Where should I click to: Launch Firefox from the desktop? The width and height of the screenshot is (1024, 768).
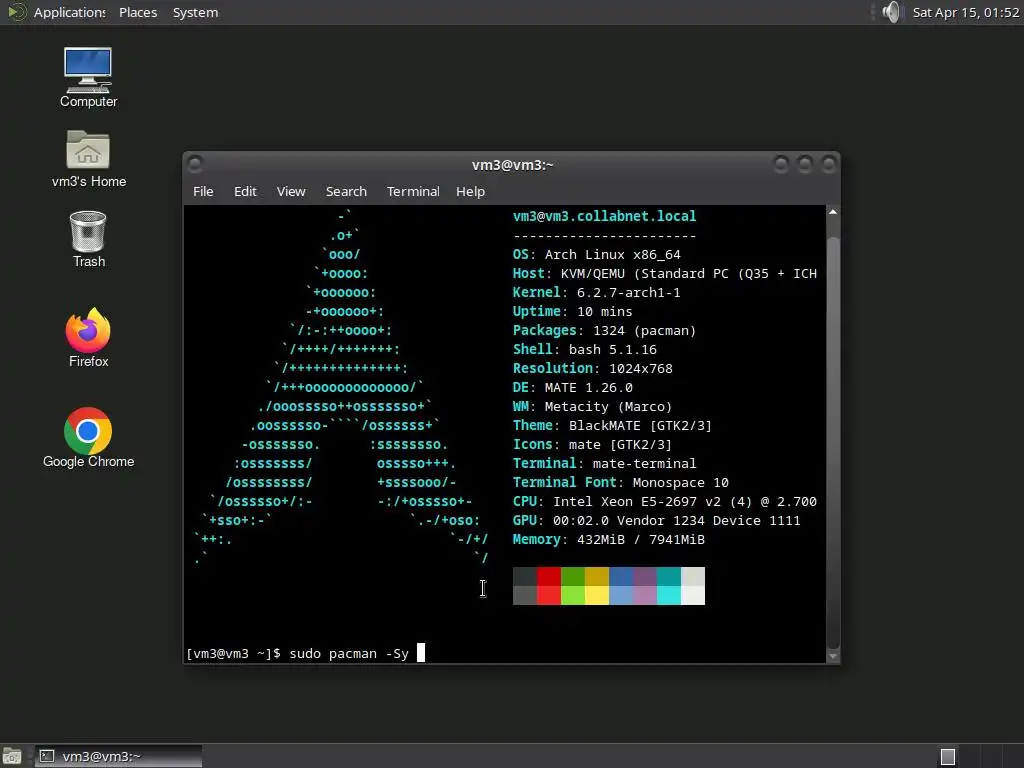pyautogui.click(x=88, y=338)
